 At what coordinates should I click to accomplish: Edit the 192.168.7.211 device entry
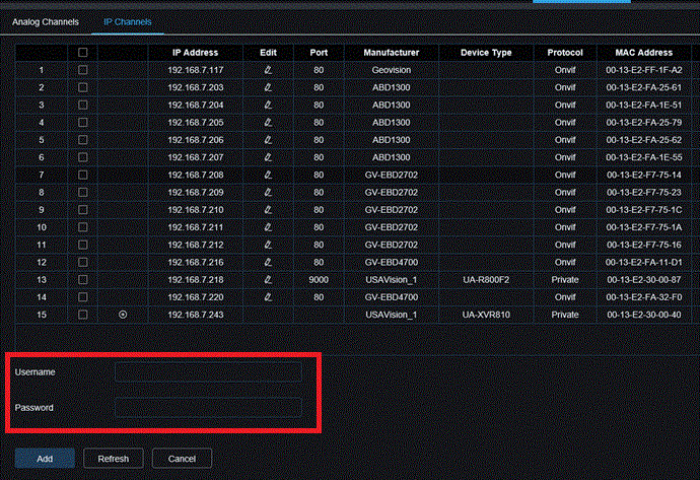point(268,227)
